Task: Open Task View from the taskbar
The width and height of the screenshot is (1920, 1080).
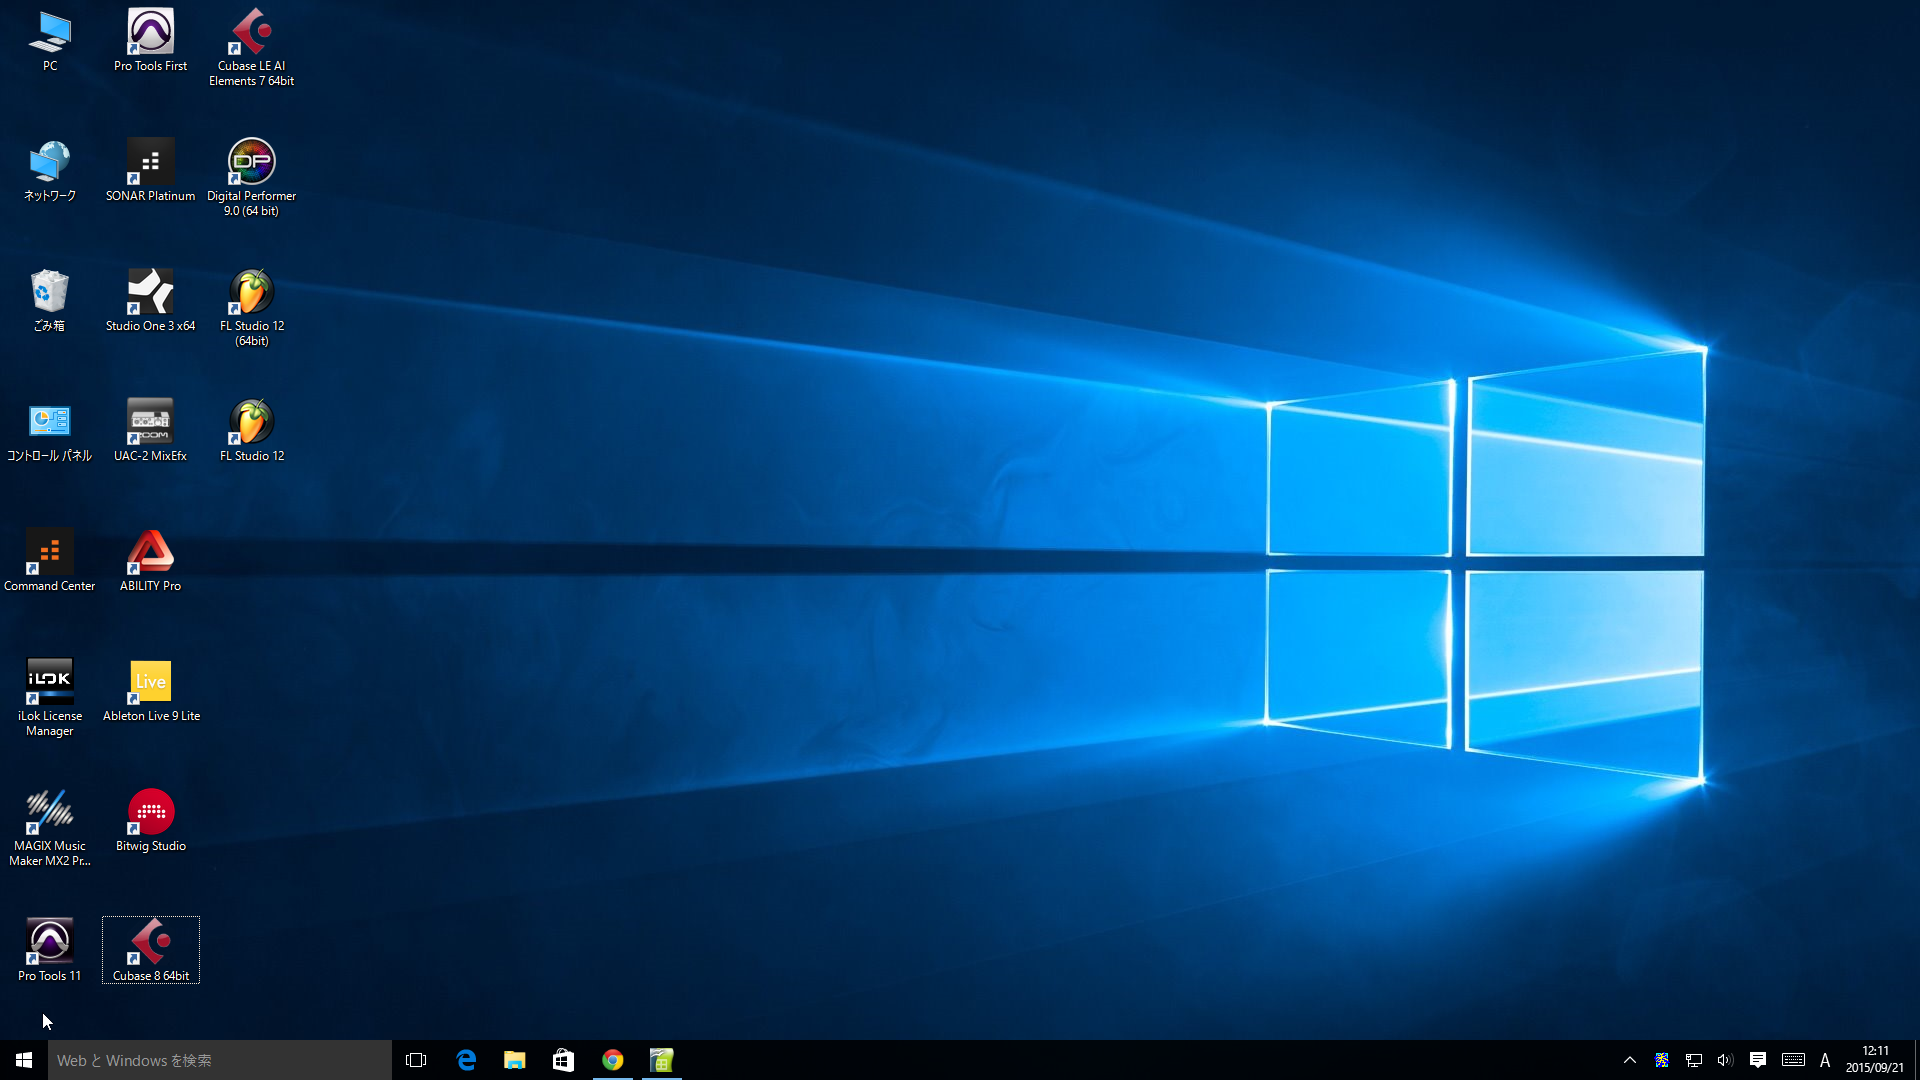Action: pyautogui.click(x=416, y=1060)
